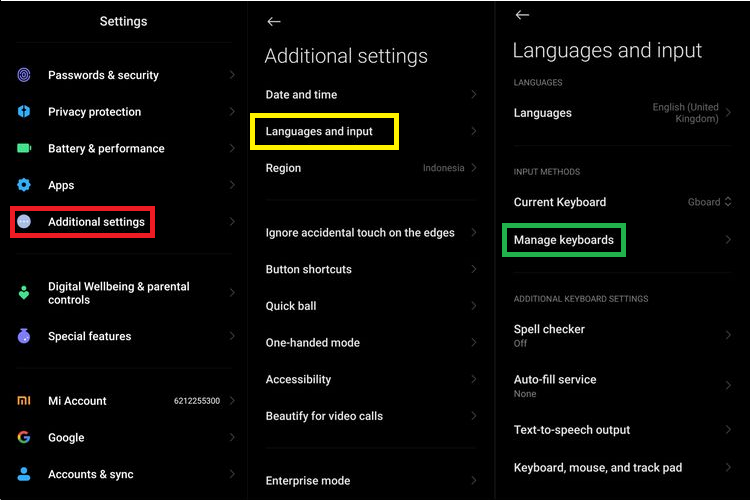This screenshot has width=750, height=500.
Task: Tap the Accounts & sync person icon
Action: tap(24, 474)
